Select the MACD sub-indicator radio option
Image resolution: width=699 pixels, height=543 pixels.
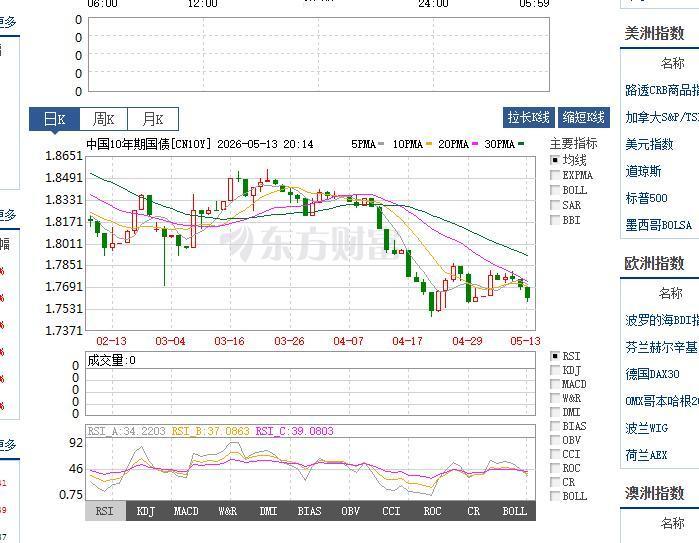click(555, 384)
